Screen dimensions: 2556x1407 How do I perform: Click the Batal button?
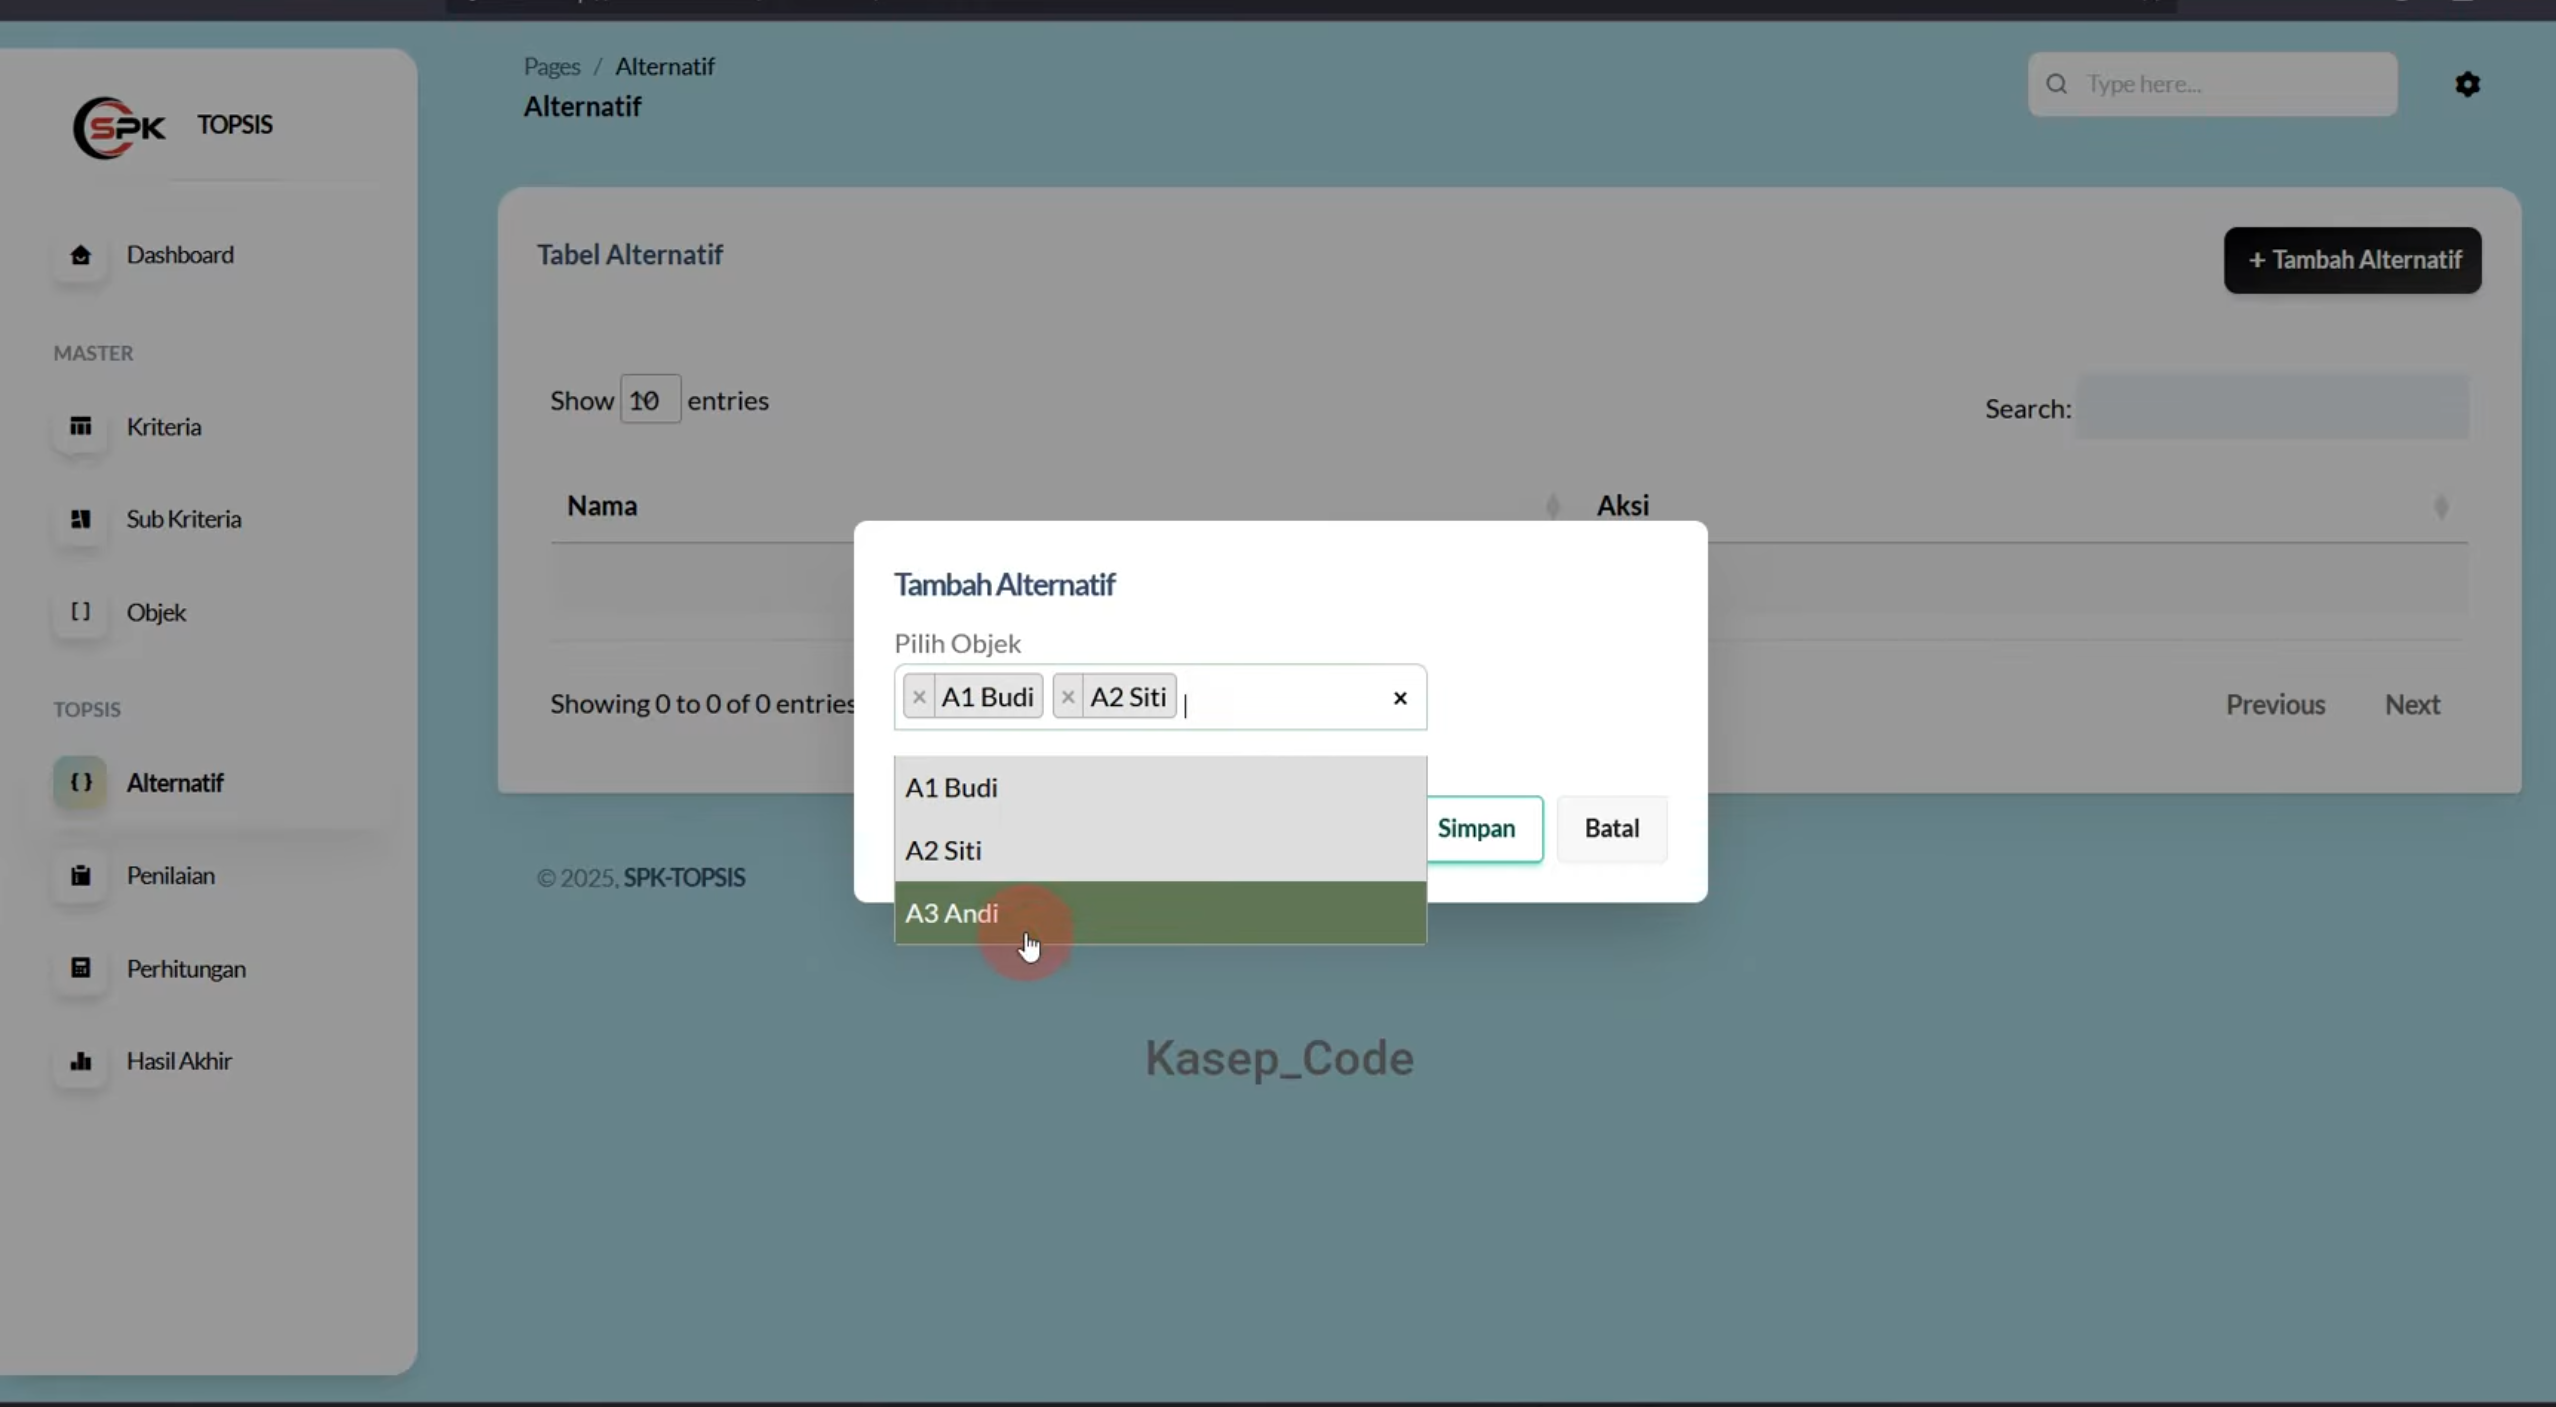tap(1612, 829)
